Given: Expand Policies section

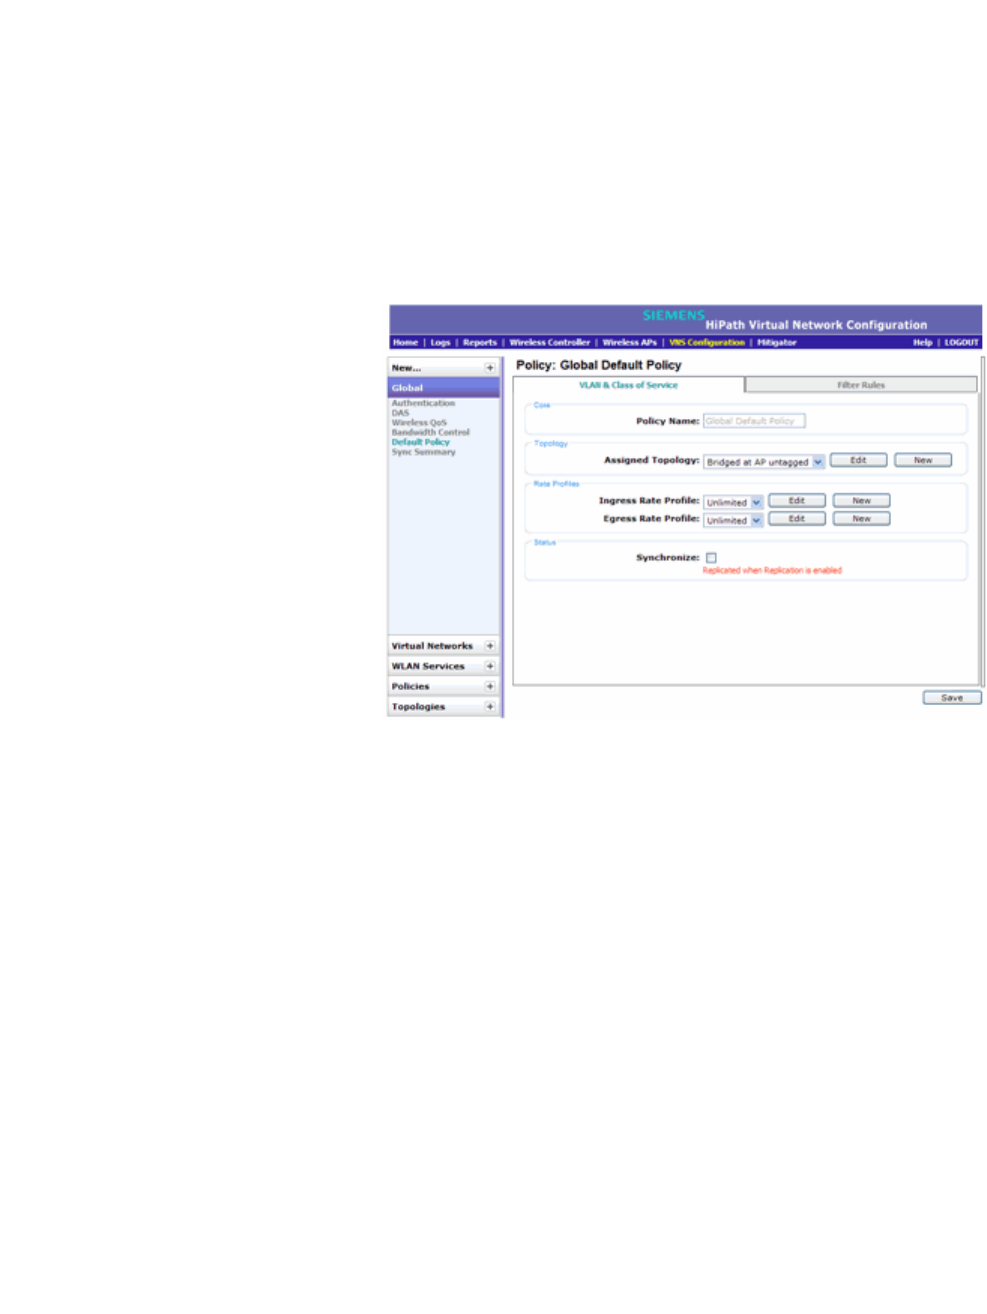Looking at the screenshot, I should point(490,686).
